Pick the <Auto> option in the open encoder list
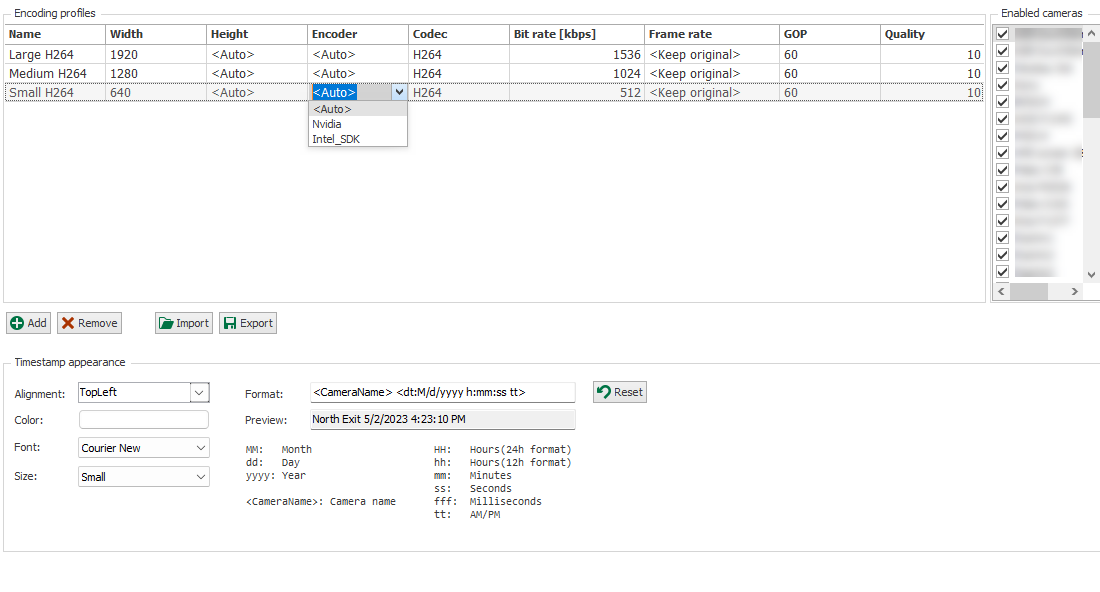 click(332, 109)
